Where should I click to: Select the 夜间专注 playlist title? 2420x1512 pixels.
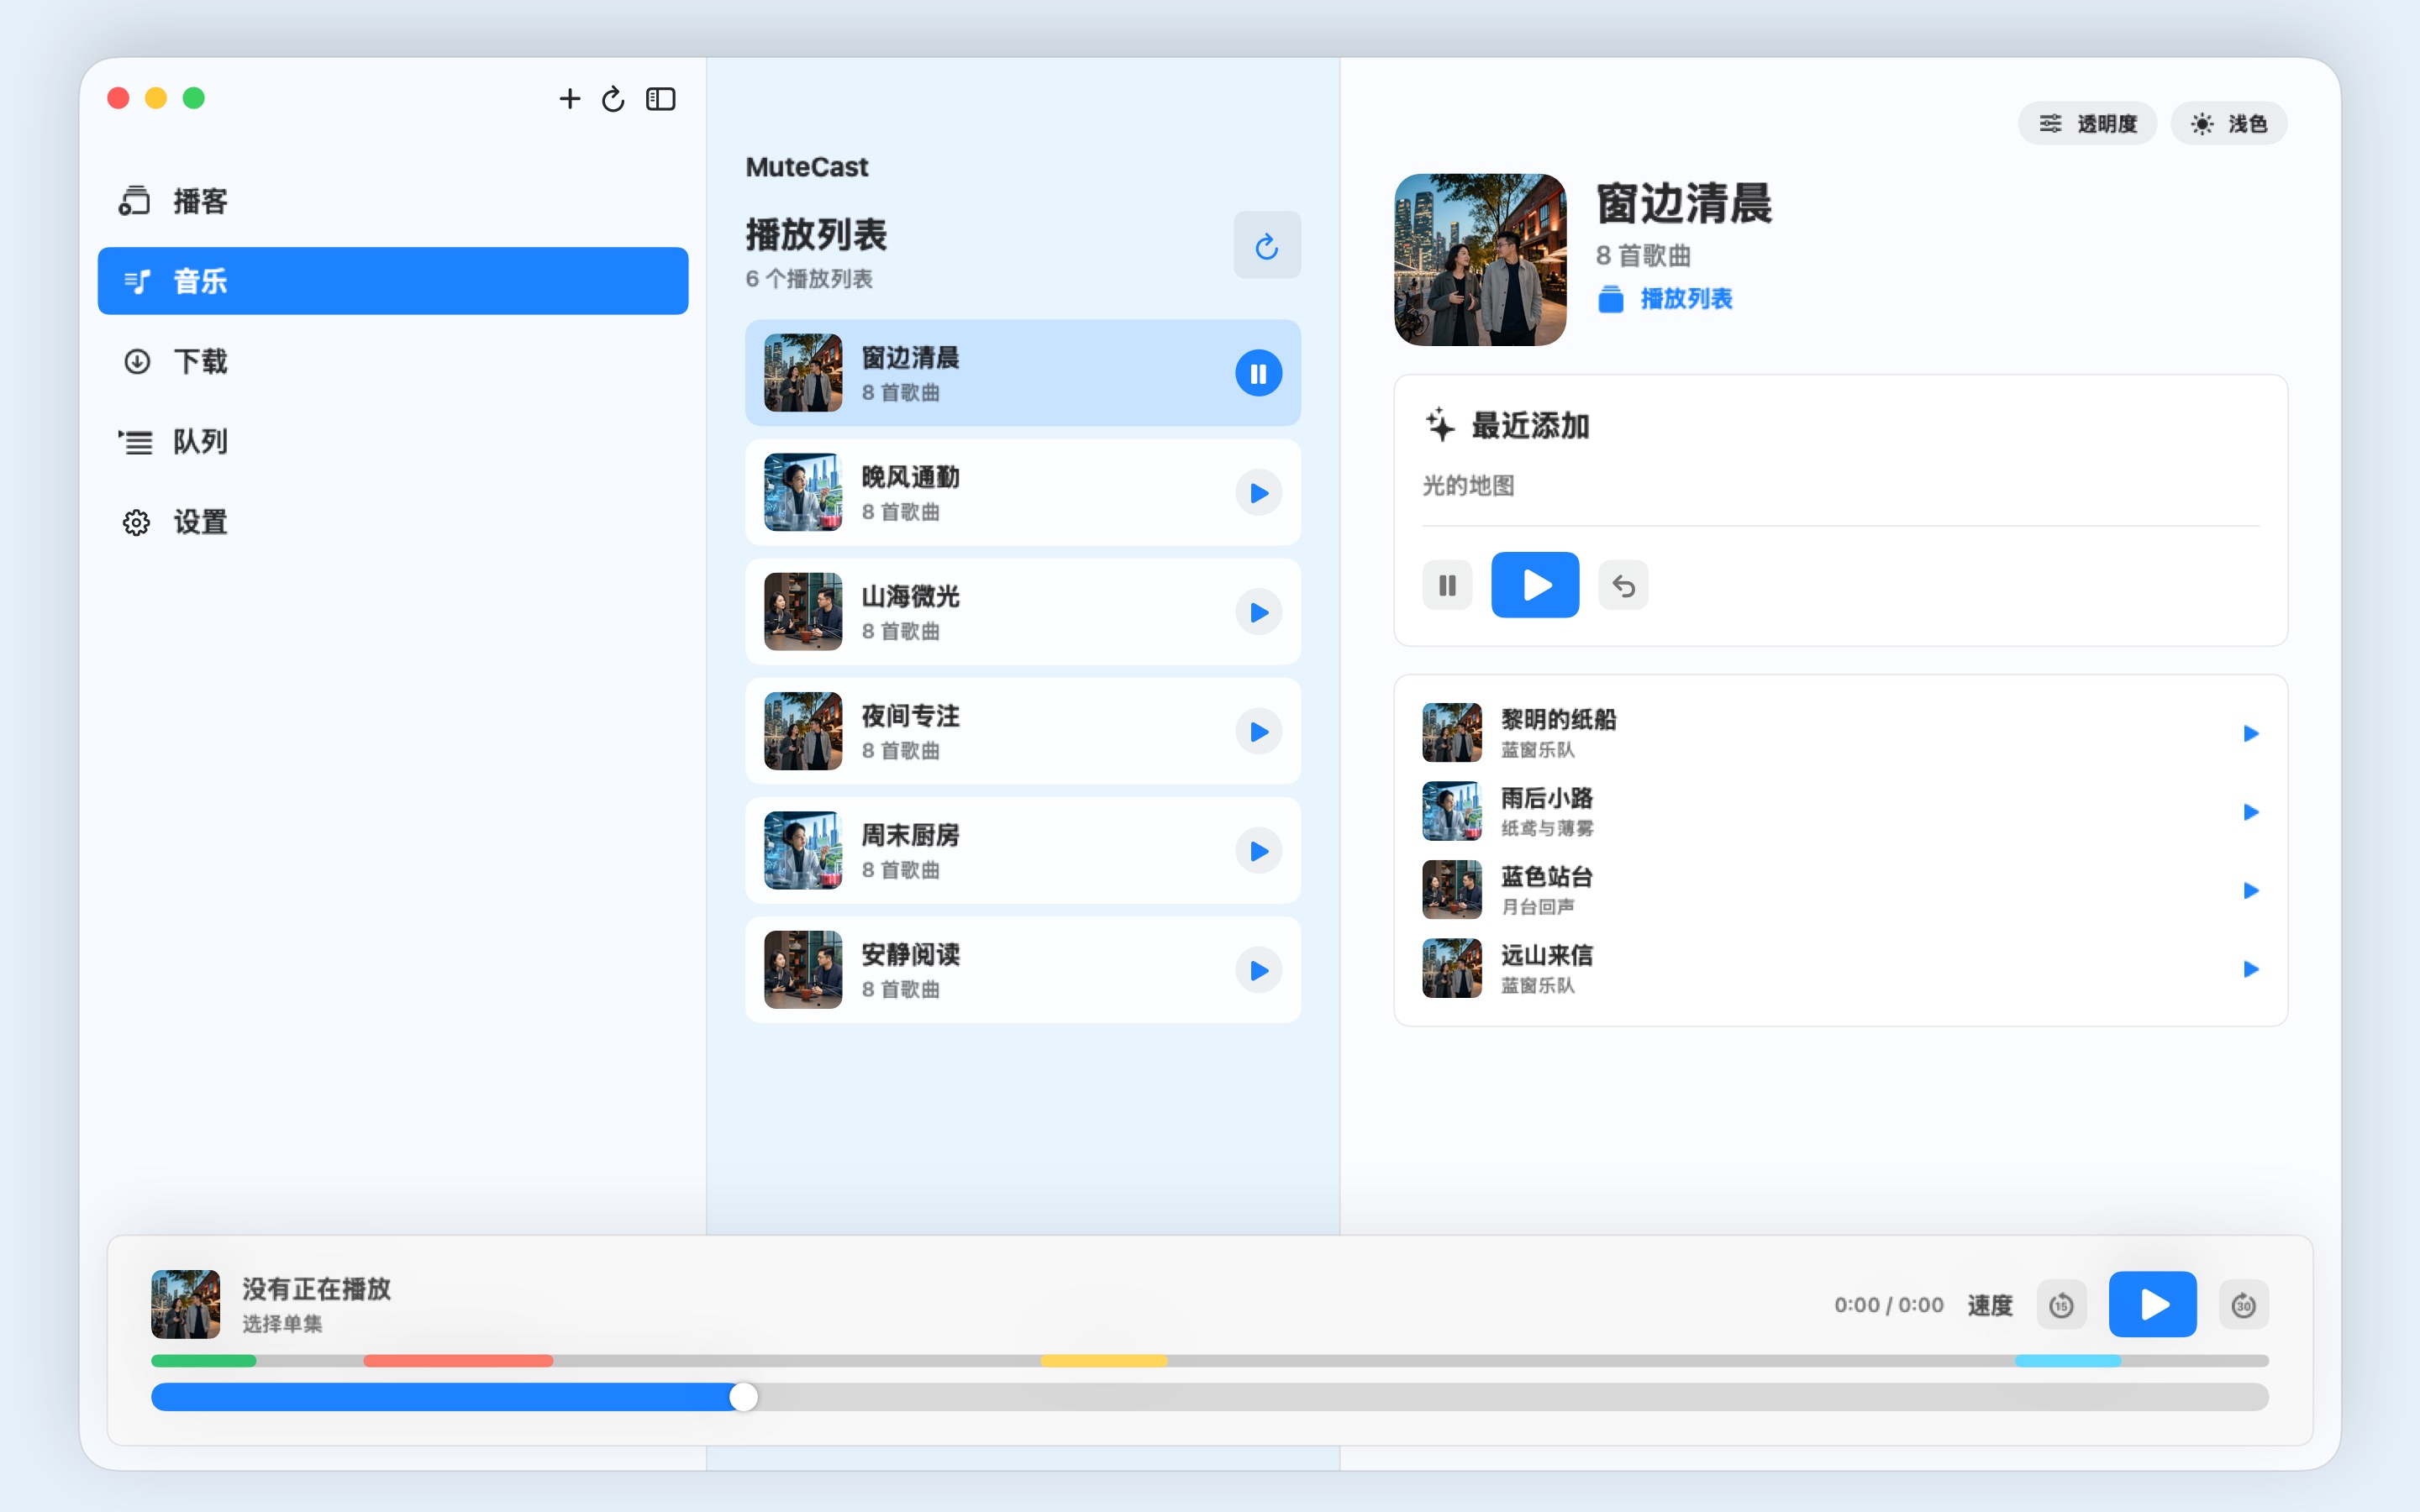click(x=910, y=716)
